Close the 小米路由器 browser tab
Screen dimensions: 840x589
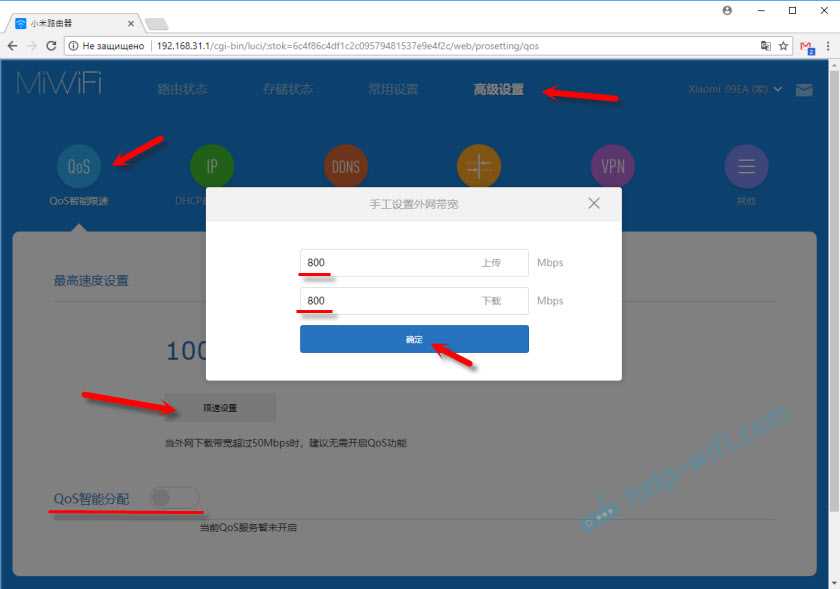tap(131, 24)
